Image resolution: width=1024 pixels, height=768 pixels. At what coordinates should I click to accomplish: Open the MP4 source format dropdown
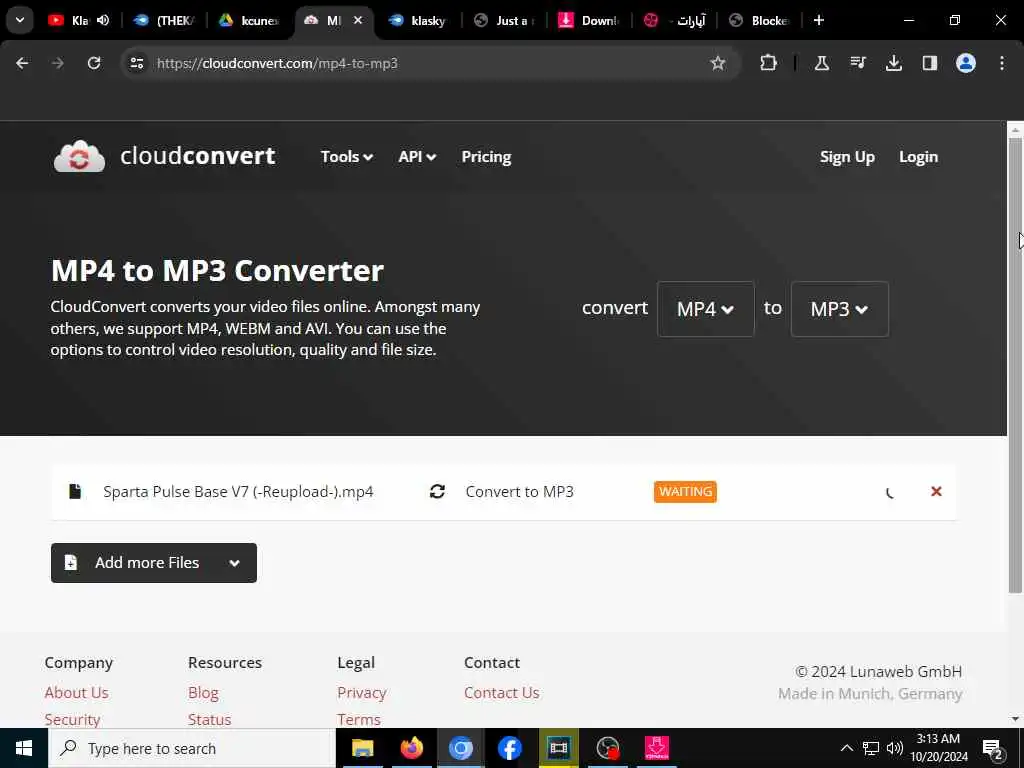pos(705,309)
